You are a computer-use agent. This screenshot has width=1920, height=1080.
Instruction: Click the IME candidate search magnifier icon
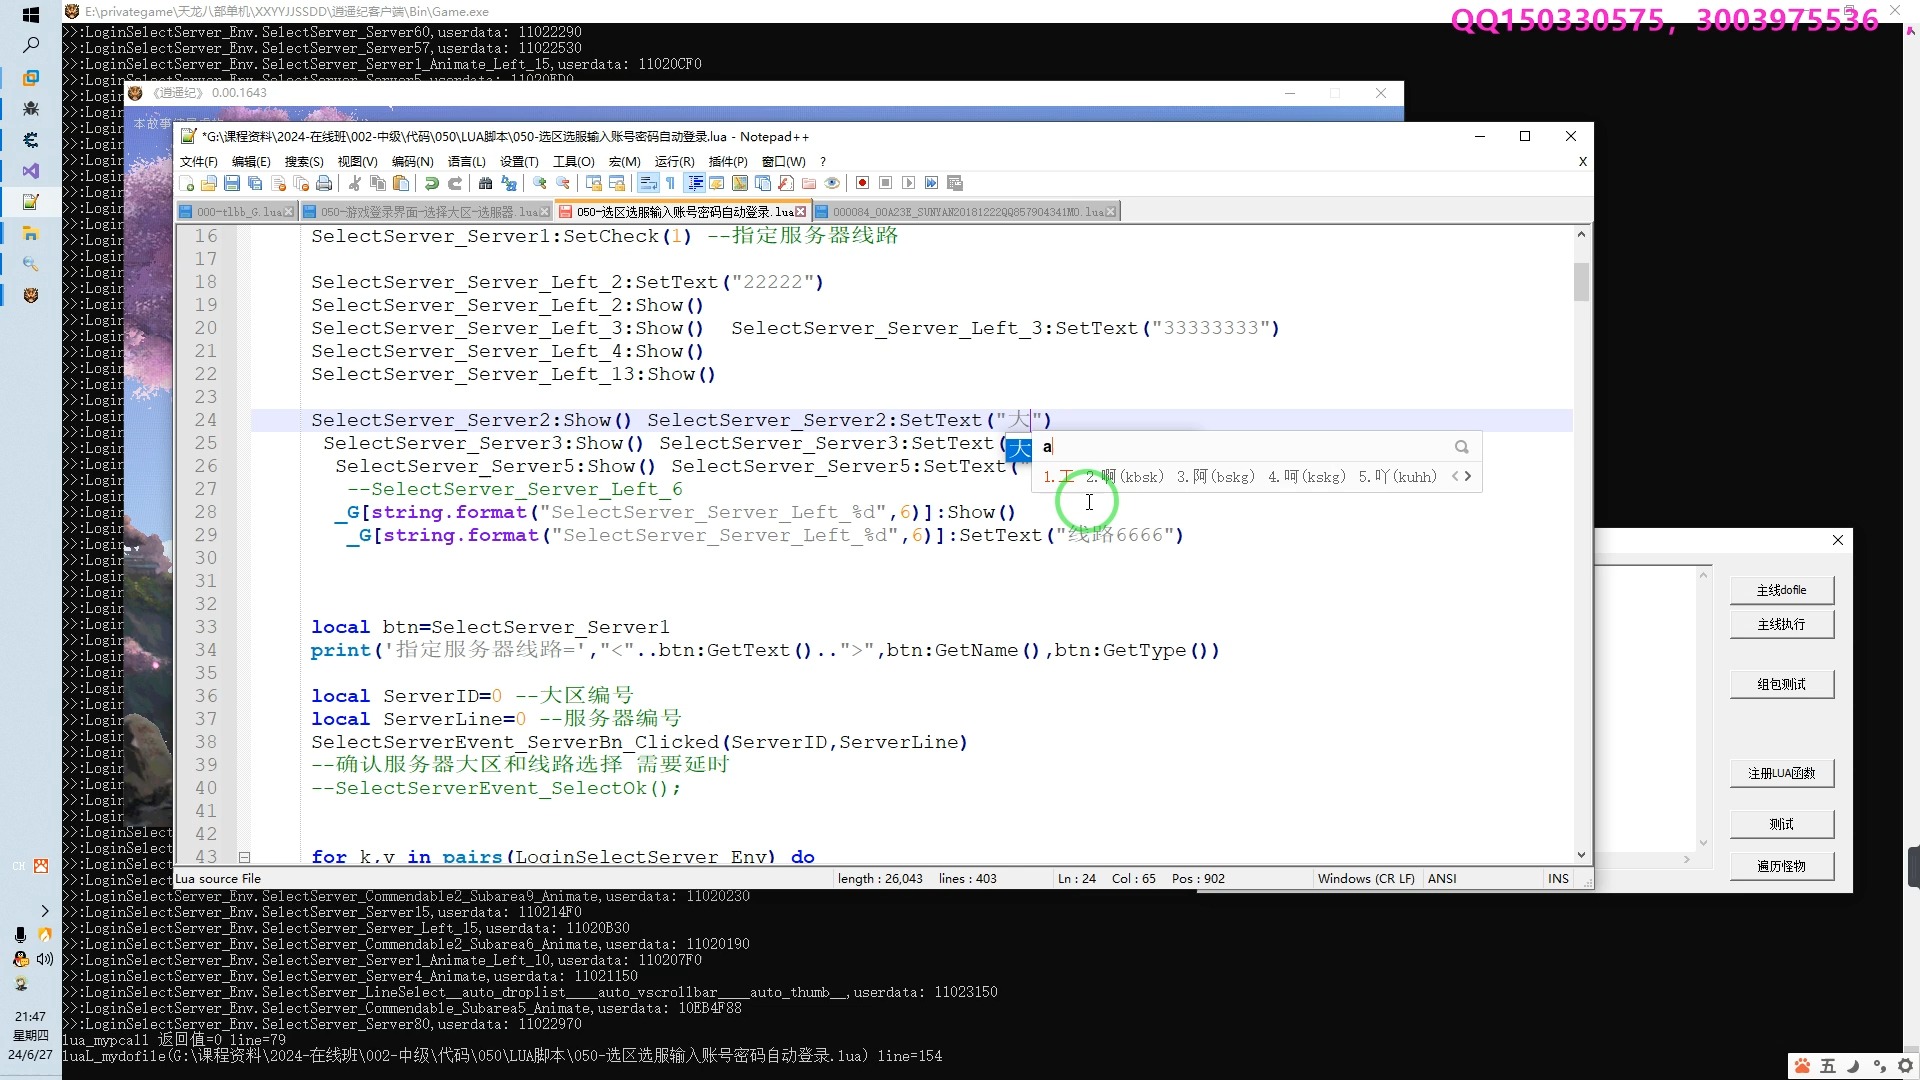point(1462,447)
